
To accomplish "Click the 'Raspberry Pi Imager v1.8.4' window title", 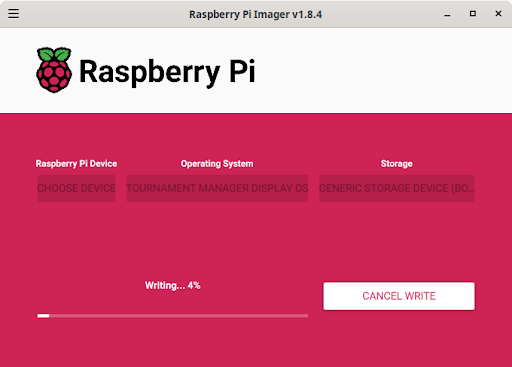I will pyautogui.click(x=256, y=14).
